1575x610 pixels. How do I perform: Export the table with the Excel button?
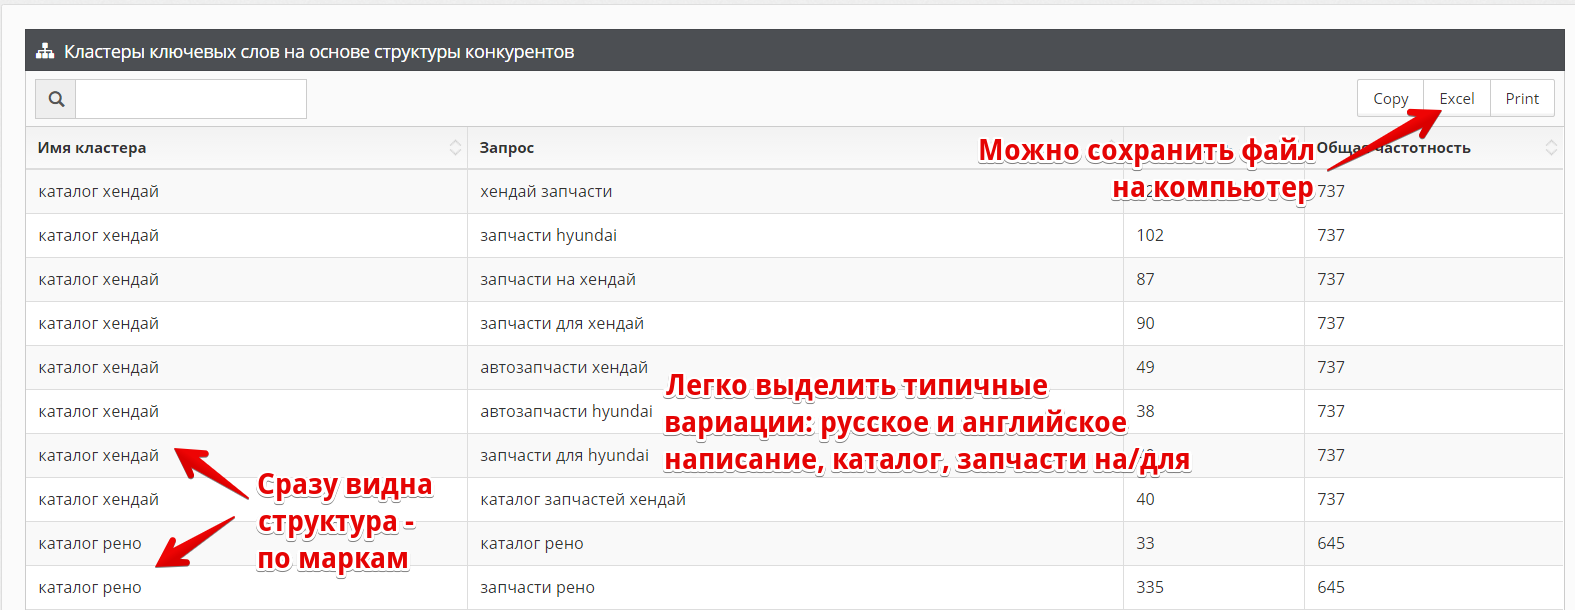coord(1456,98)
